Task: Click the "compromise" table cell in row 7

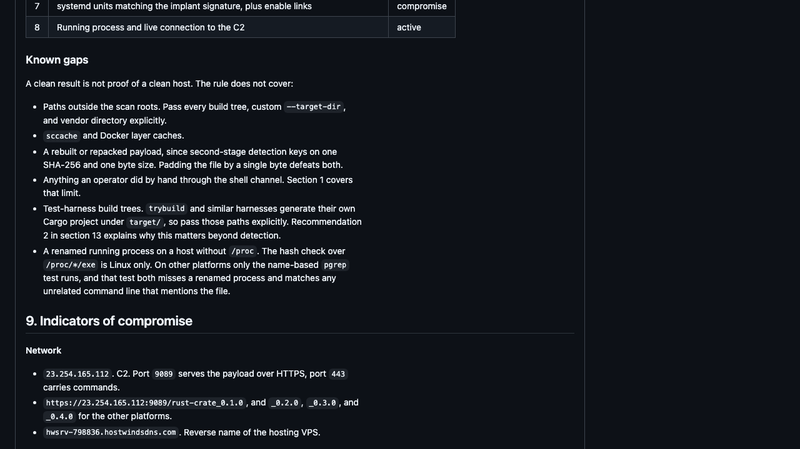Action: [422, 7]
